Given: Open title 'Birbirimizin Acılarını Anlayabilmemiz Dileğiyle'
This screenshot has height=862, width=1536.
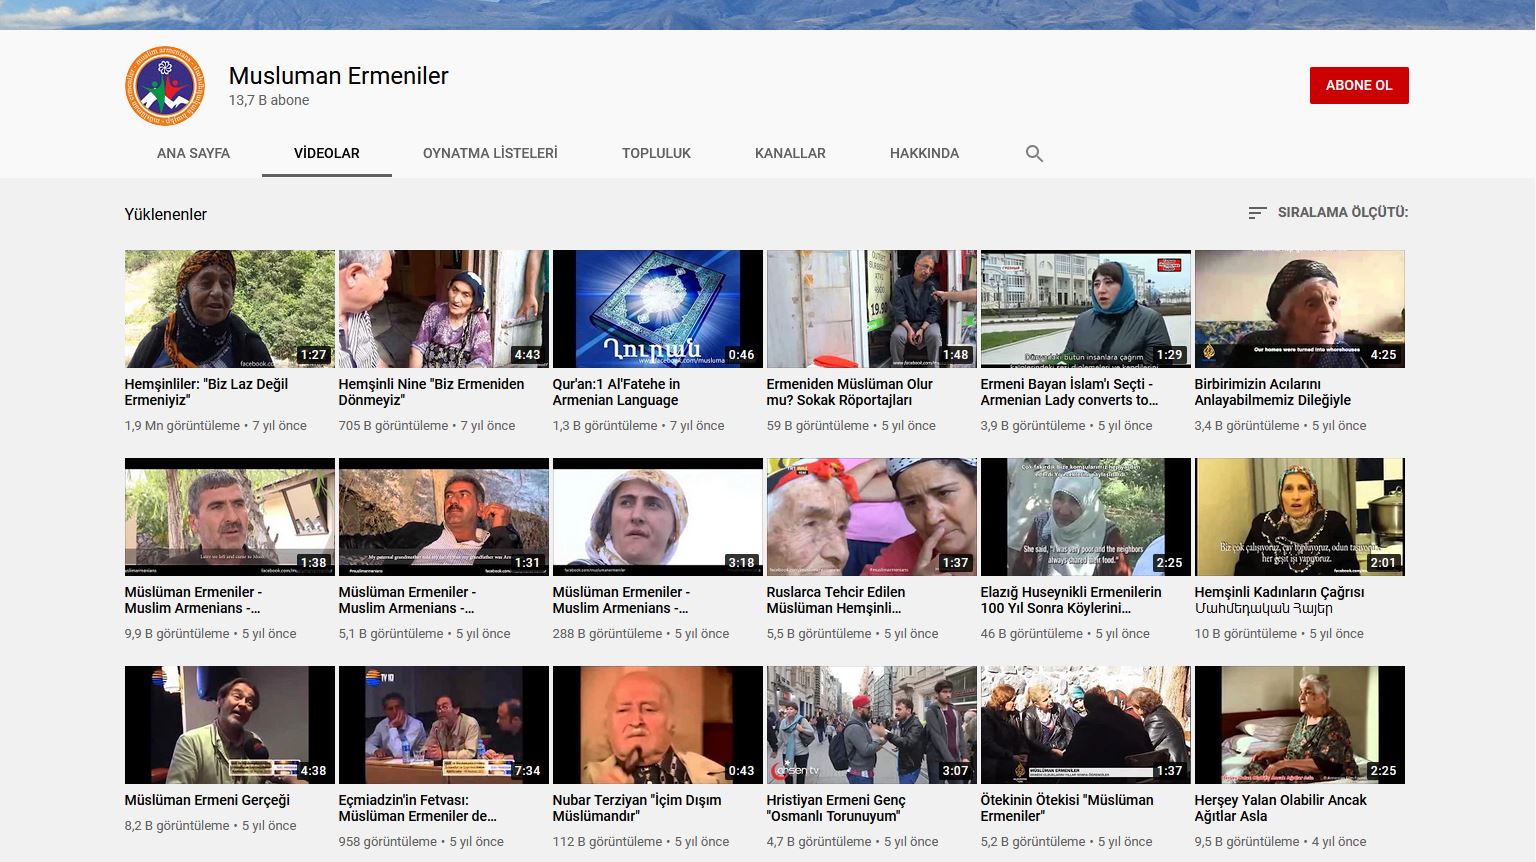Looking at the screenshot, I should coord(1272,392).
